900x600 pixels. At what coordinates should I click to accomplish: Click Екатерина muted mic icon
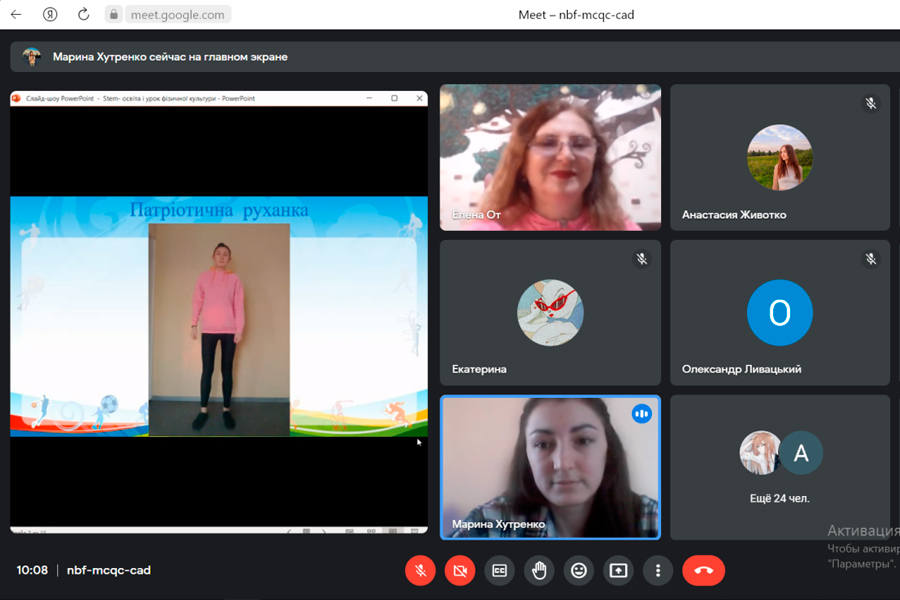click(642, 259)
